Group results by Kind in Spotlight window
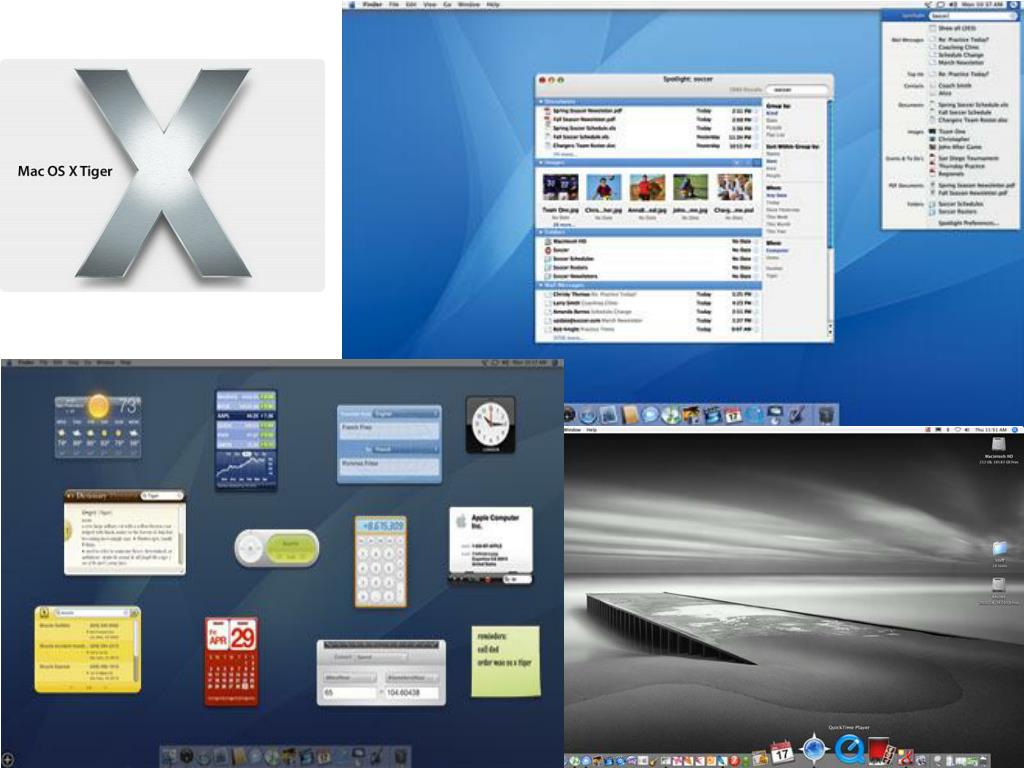The image size is (1024, 768). [772, 113]
